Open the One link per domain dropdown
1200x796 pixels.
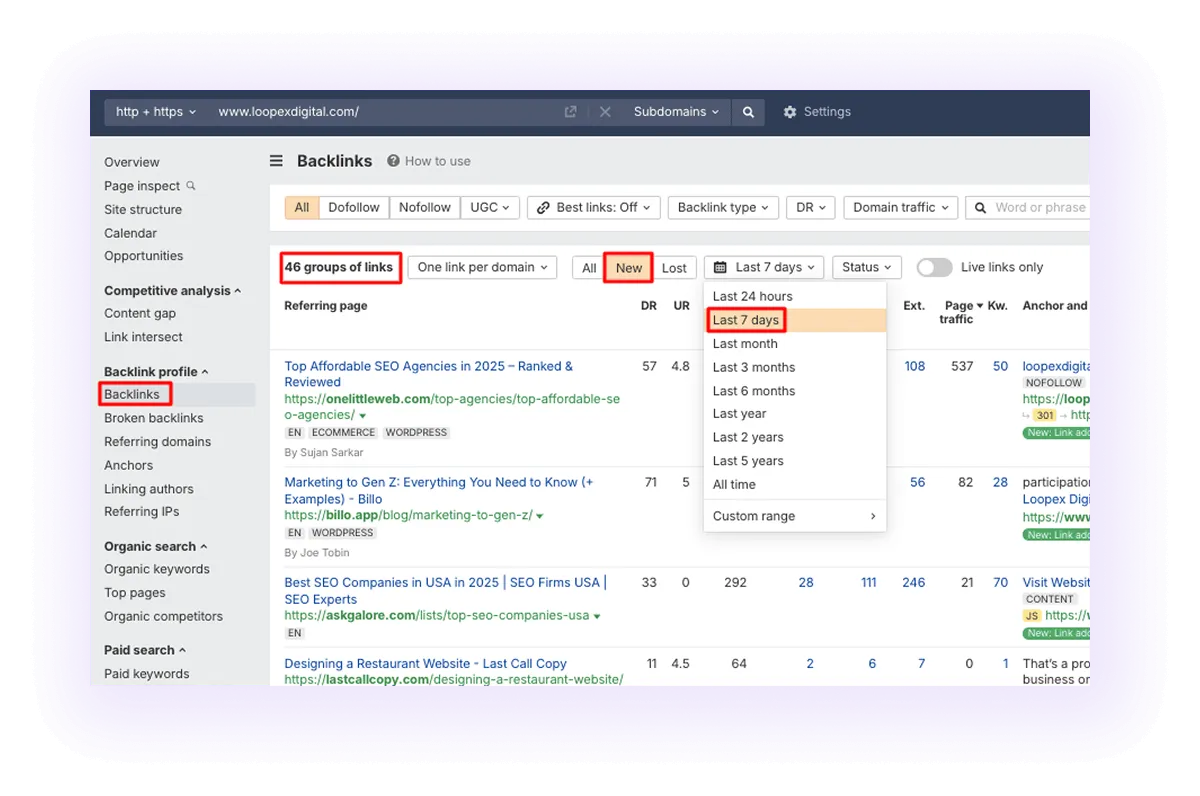coord(482,267)
